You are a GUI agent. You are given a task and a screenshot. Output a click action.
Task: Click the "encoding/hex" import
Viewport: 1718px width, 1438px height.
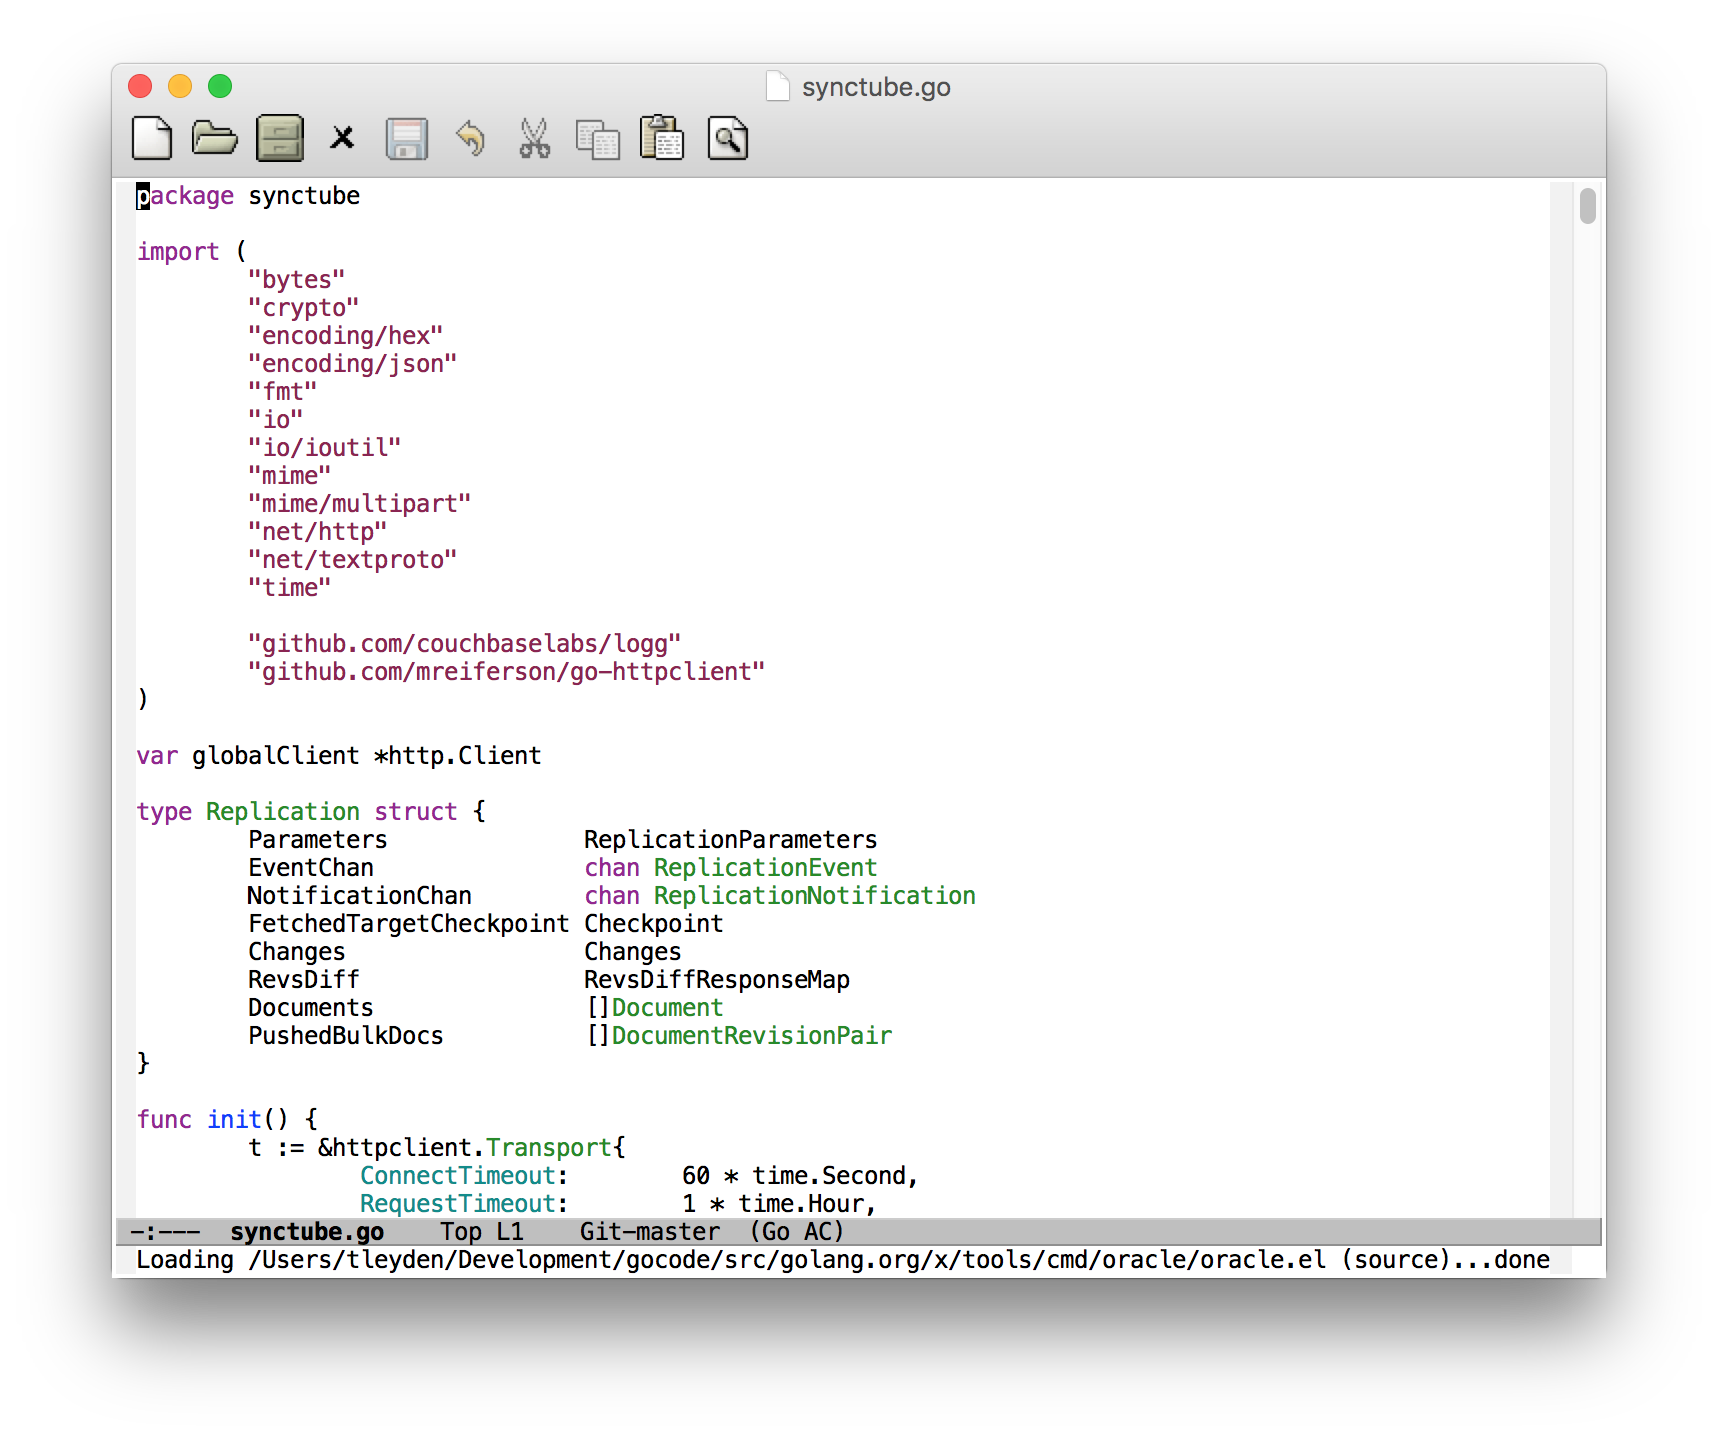tap(345, 336)
